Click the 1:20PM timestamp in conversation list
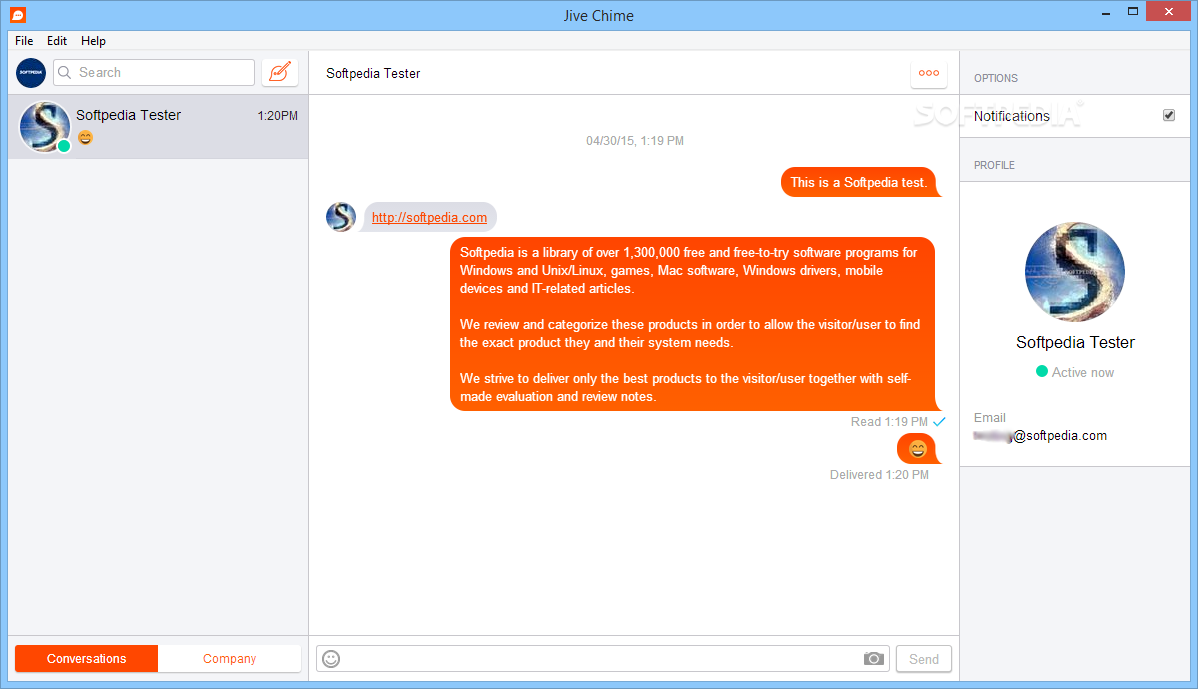The height and width of the screenshot is (689, 1198). coord(277,115)
